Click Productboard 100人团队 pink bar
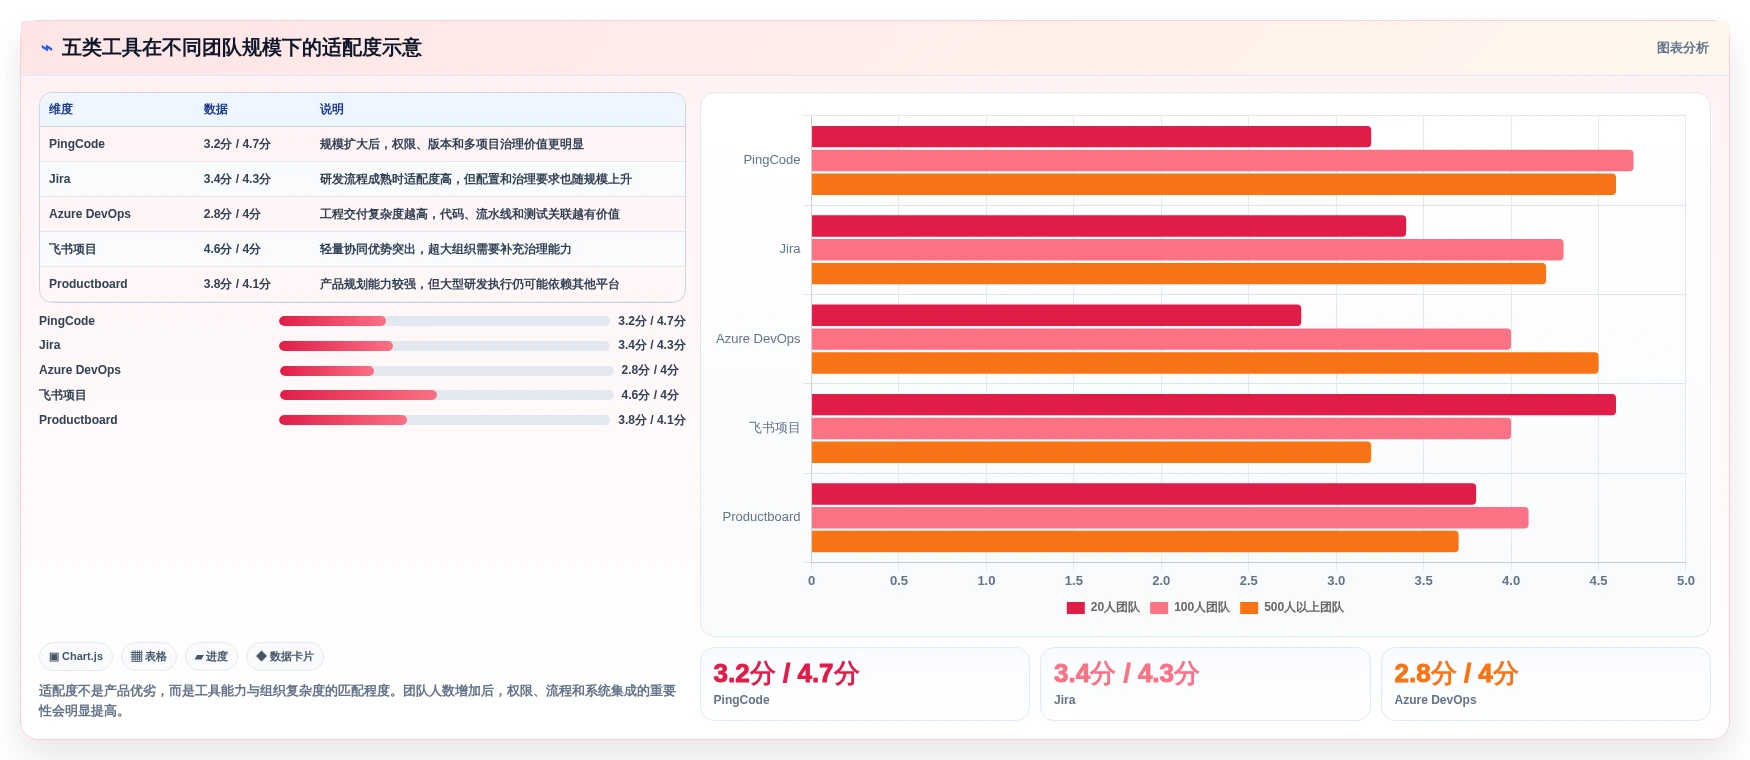The width and height of the screenshot is (1750, 760). click(x=1170, y=518)
